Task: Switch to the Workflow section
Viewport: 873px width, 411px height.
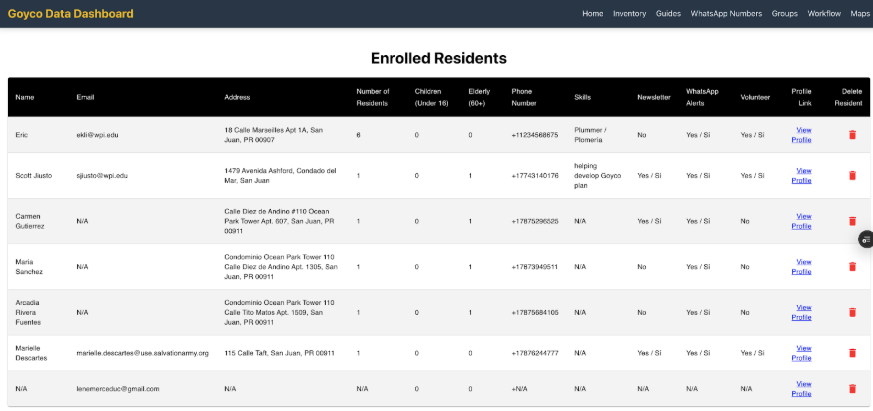Action: [x=824, y=14]
